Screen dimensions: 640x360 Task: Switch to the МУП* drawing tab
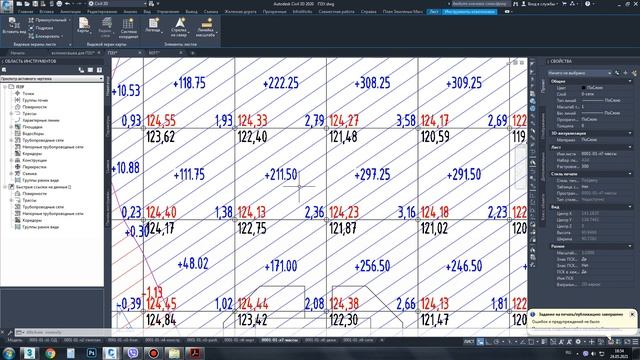click(x=154, y=53)
